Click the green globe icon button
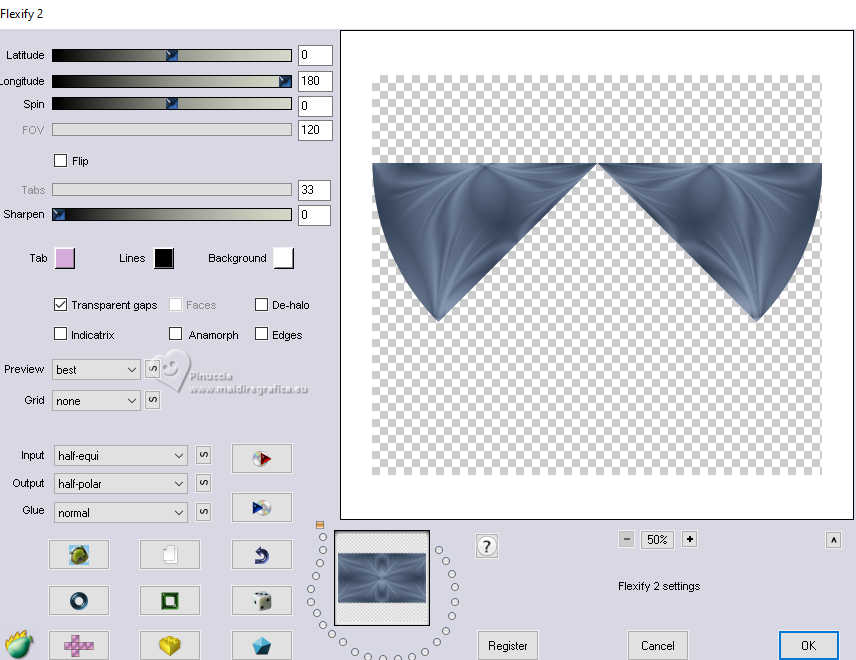The height and width of the screenshot is (660, 856). click(x=79, y=555)
